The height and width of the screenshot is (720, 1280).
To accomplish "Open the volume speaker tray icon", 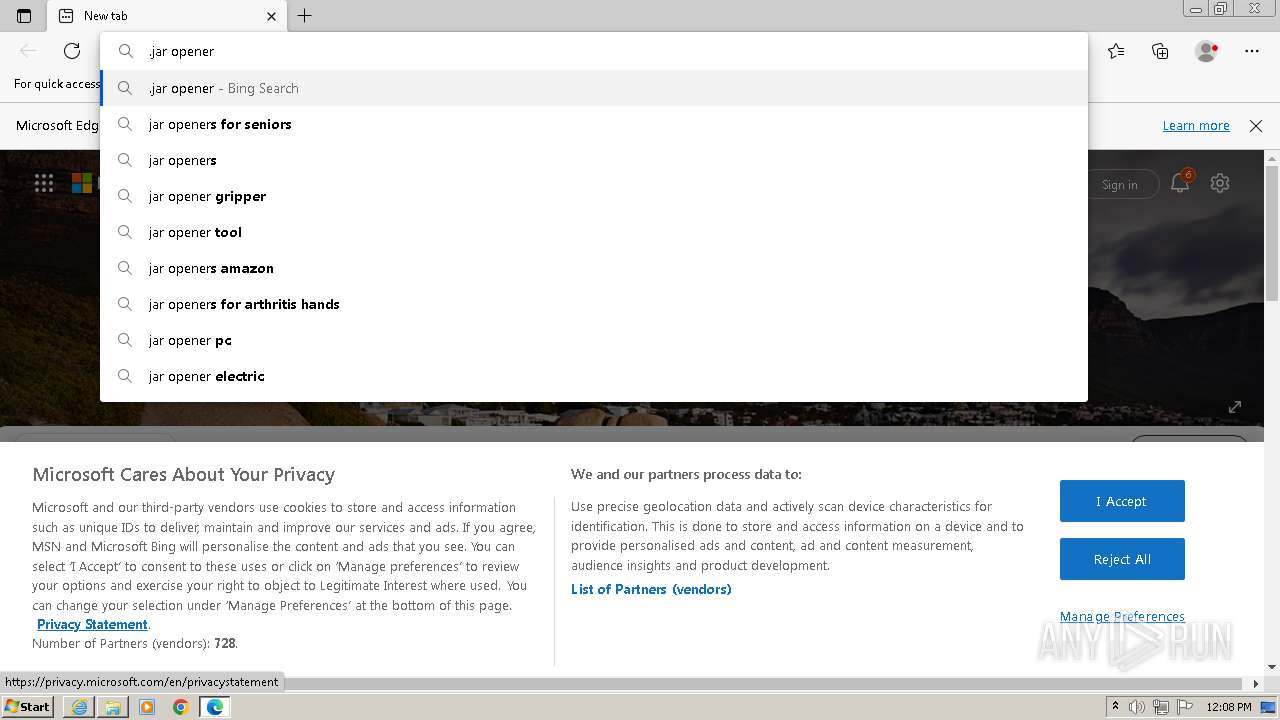I will tap(1137, 707).
